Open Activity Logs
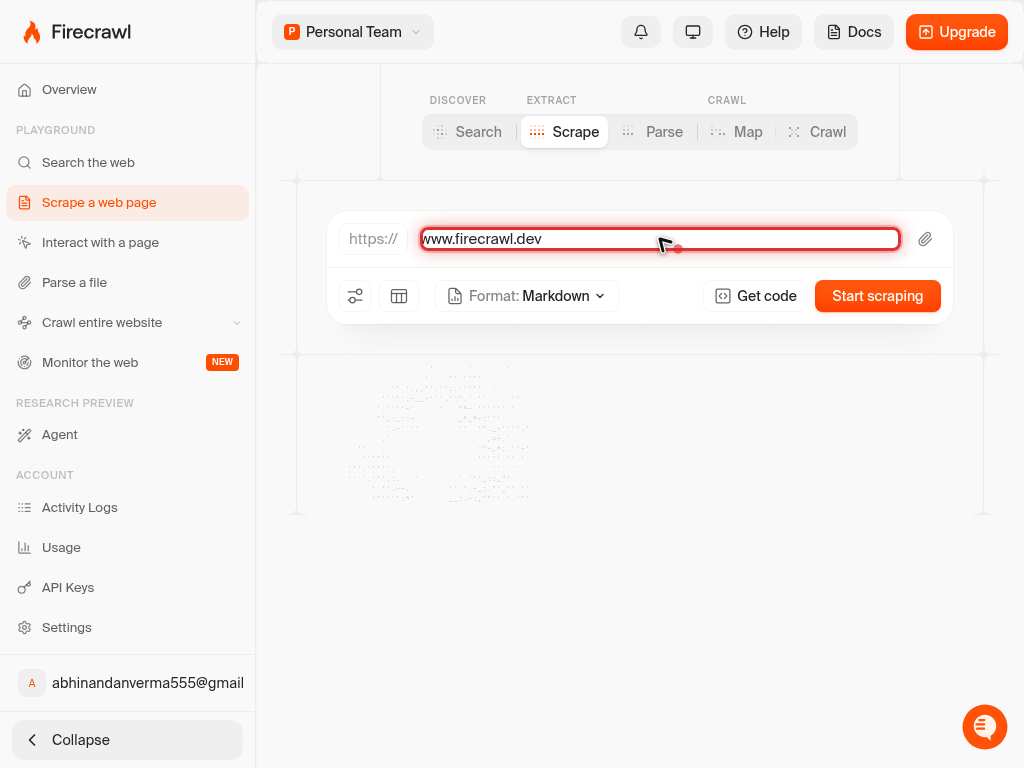This screenshot has height=768, width=1024. [x=127, y=507]
